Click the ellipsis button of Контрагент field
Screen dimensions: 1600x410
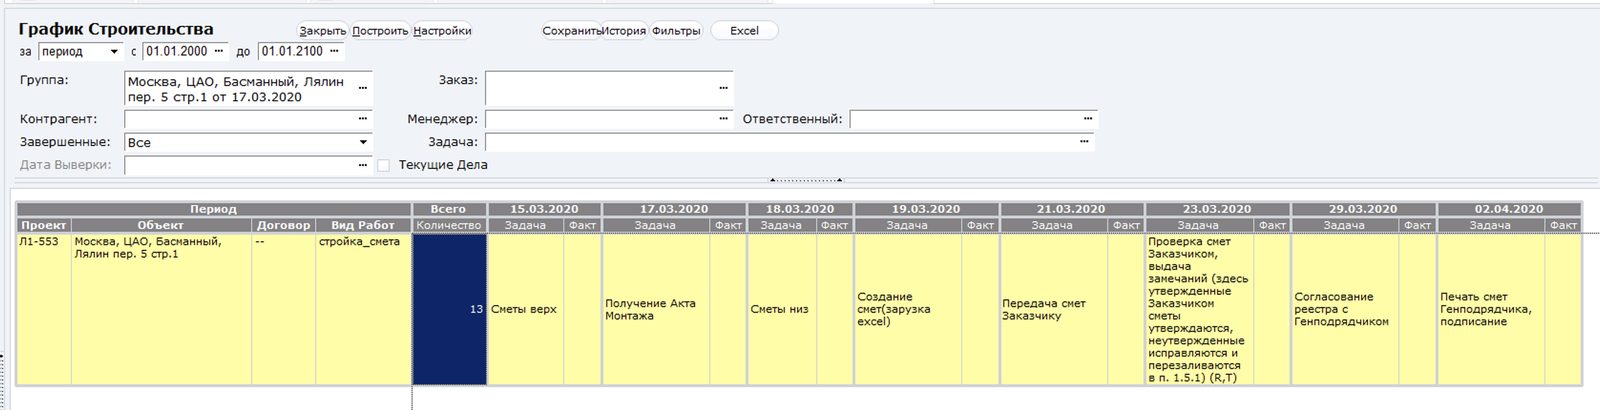(362, 119)
